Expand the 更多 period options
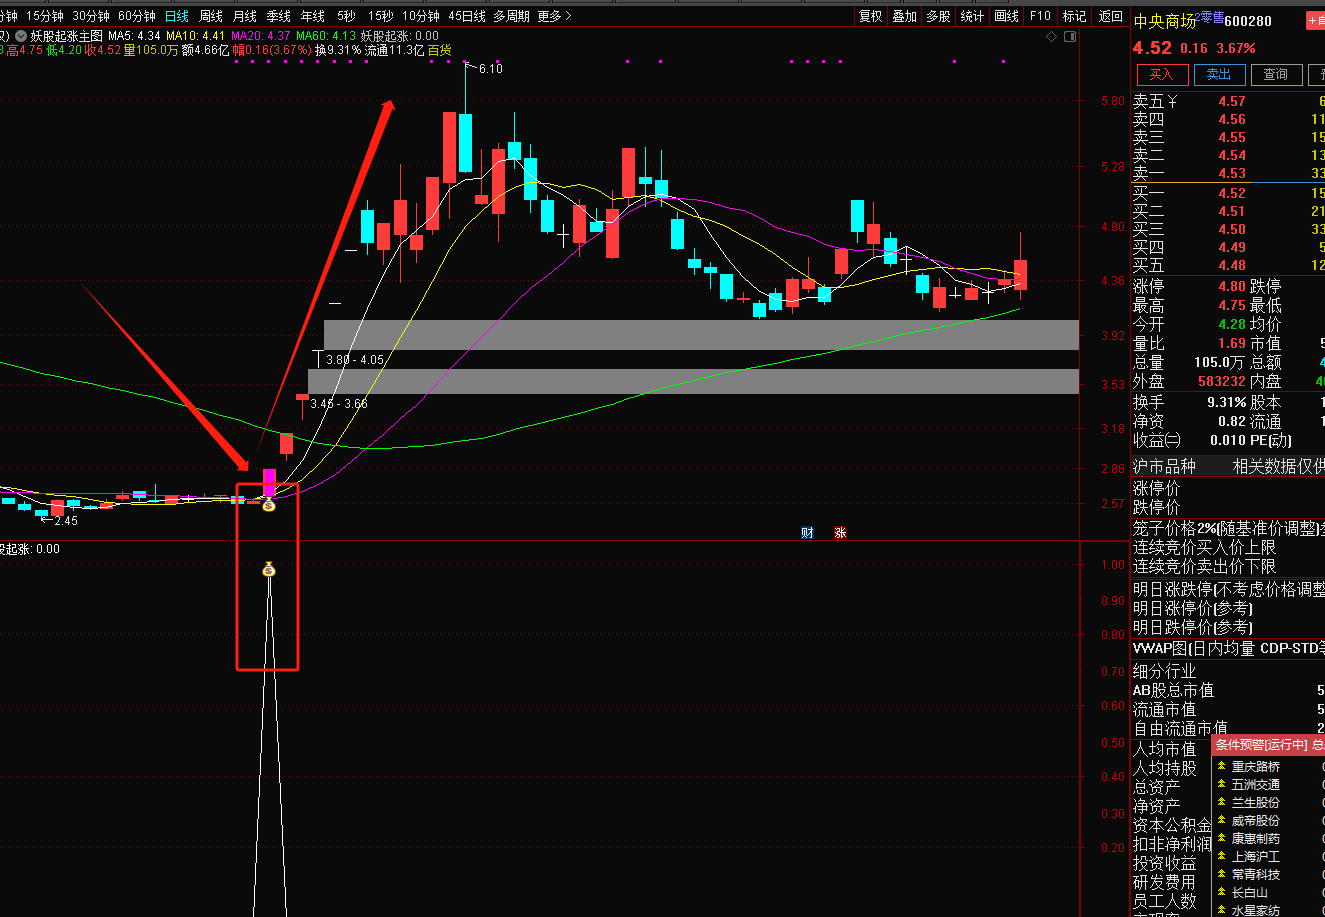 (x=554, y=16)
